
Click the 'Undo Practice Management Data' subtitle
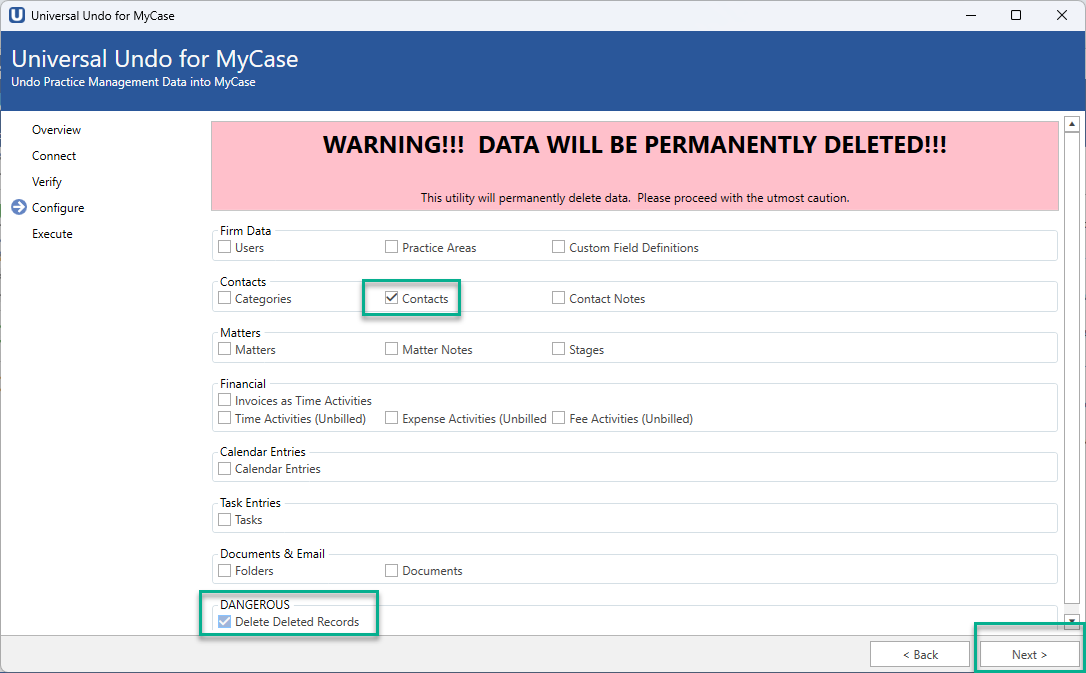(133, 82)
